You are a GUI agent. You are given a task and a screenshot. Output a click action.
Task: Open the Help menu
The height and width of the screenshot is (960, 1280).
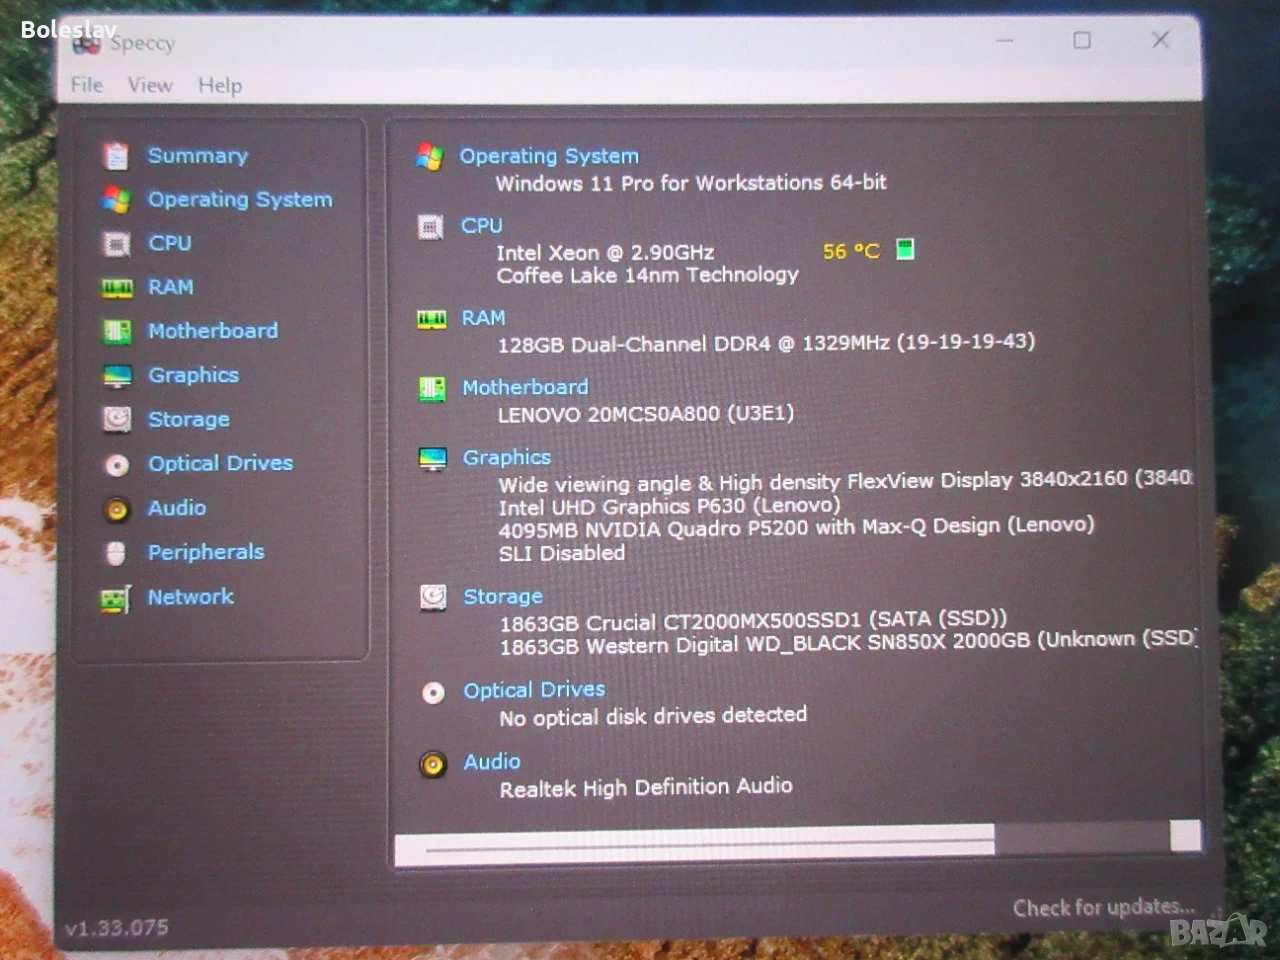coord(220,86)
